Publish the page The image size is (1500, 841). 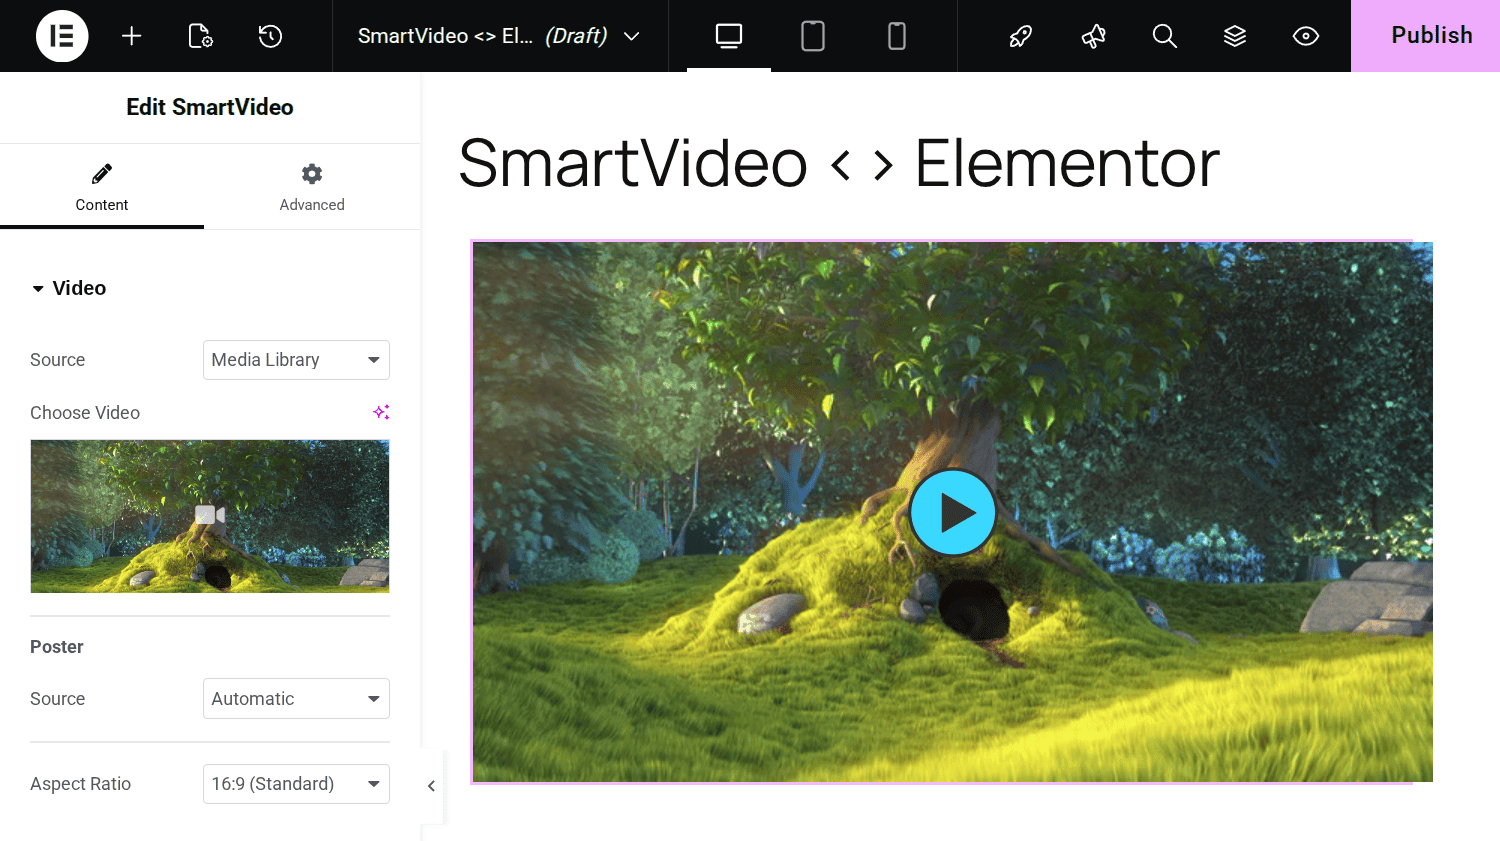pos(1432,36)
